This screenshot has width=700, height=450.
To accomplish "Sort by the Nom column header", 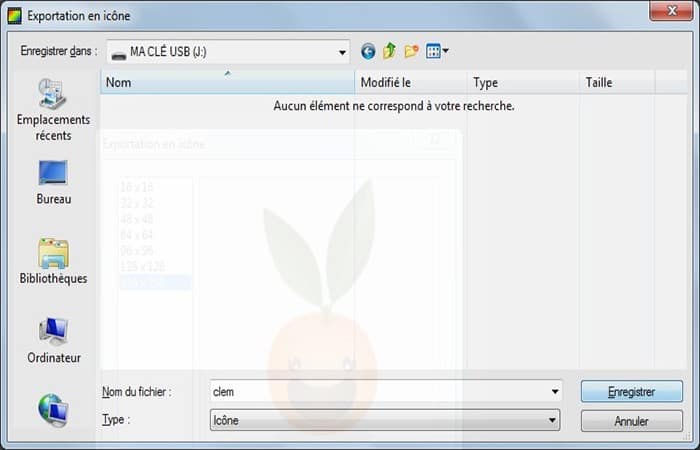I will (x=228, y=83).
